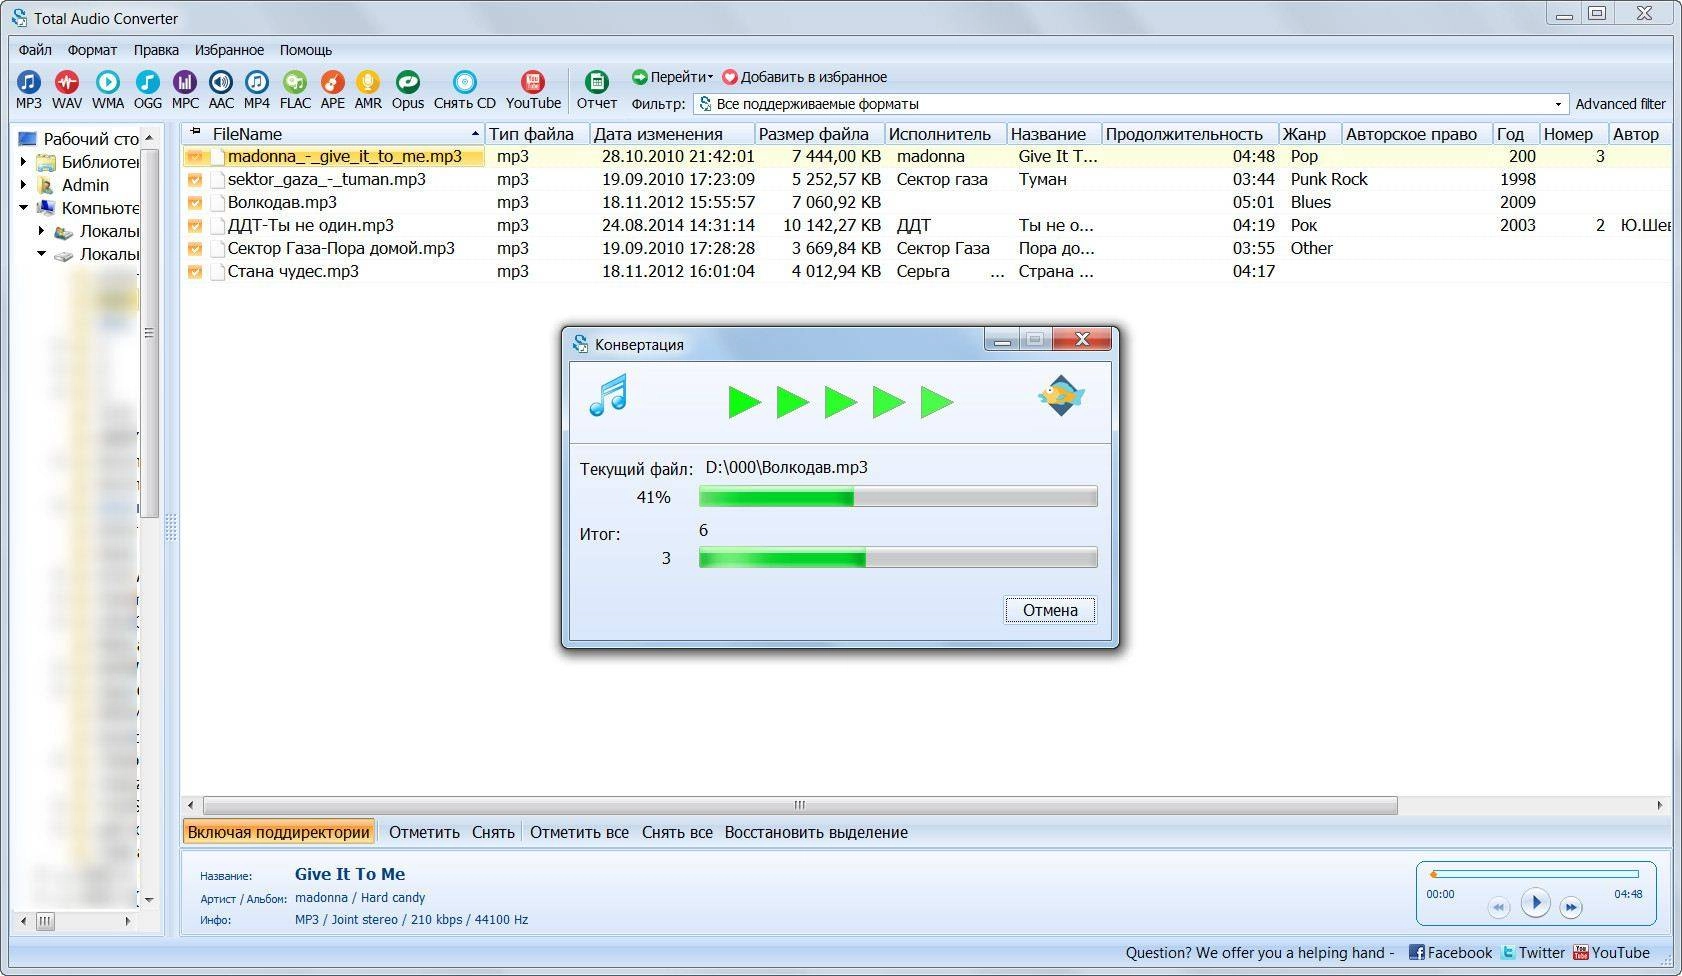This screenshot has width=1682, height=976.
Task: Expand the Библиотеки tree node
Action: pyautogui.click(x=23, y=162)
